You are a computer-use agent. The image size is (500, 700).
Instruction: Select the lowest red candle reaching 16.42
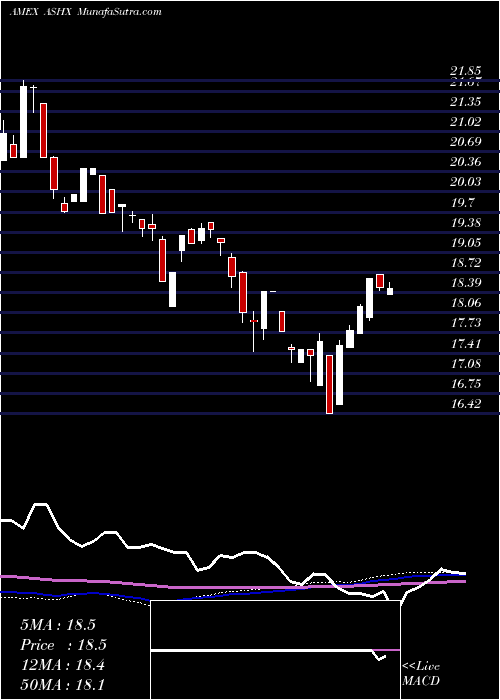click(x=329, y=384)
